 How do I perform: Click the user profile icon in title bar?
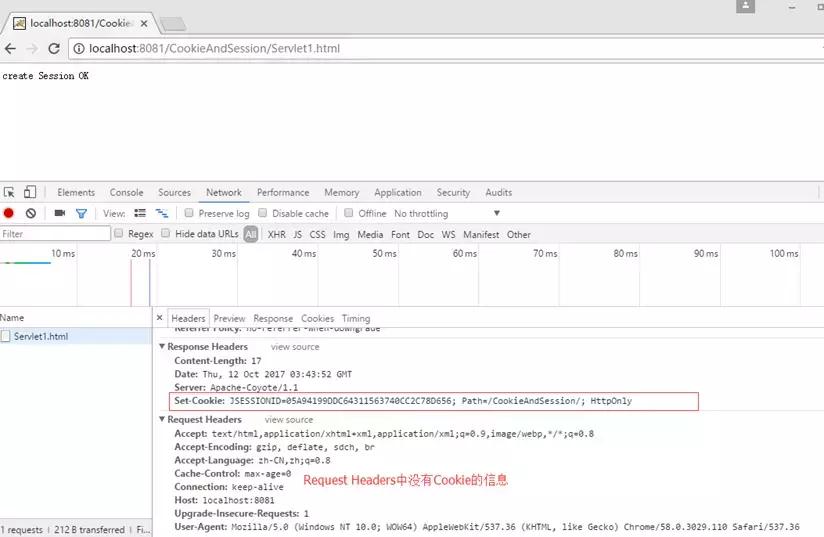(x=745, y=6)
